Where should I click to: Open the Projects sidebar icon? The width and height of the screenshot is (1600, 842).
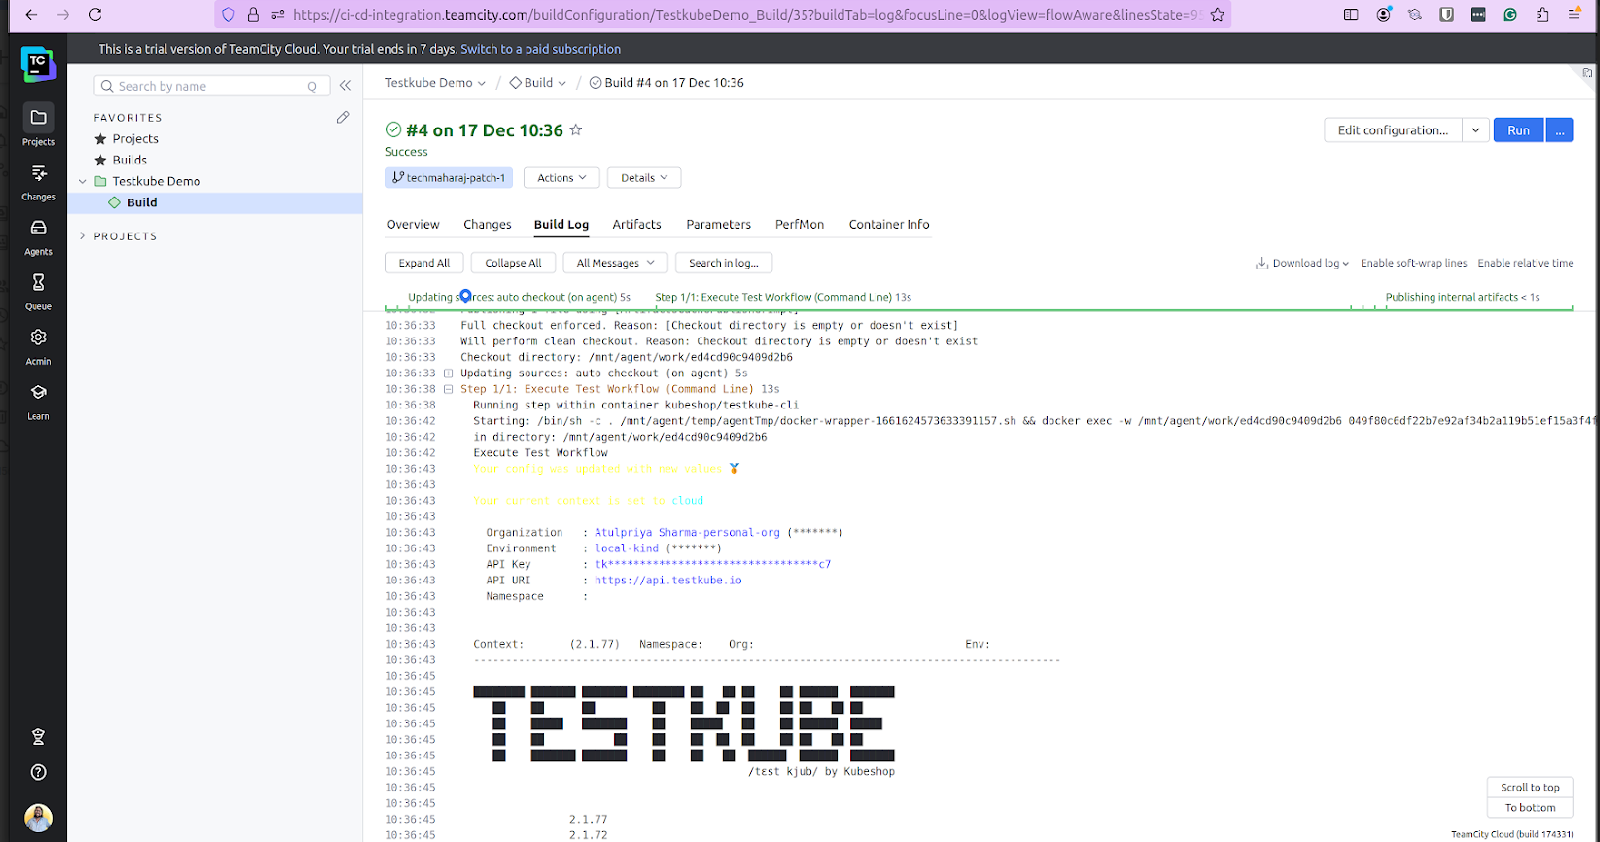(x=38, y=118)
